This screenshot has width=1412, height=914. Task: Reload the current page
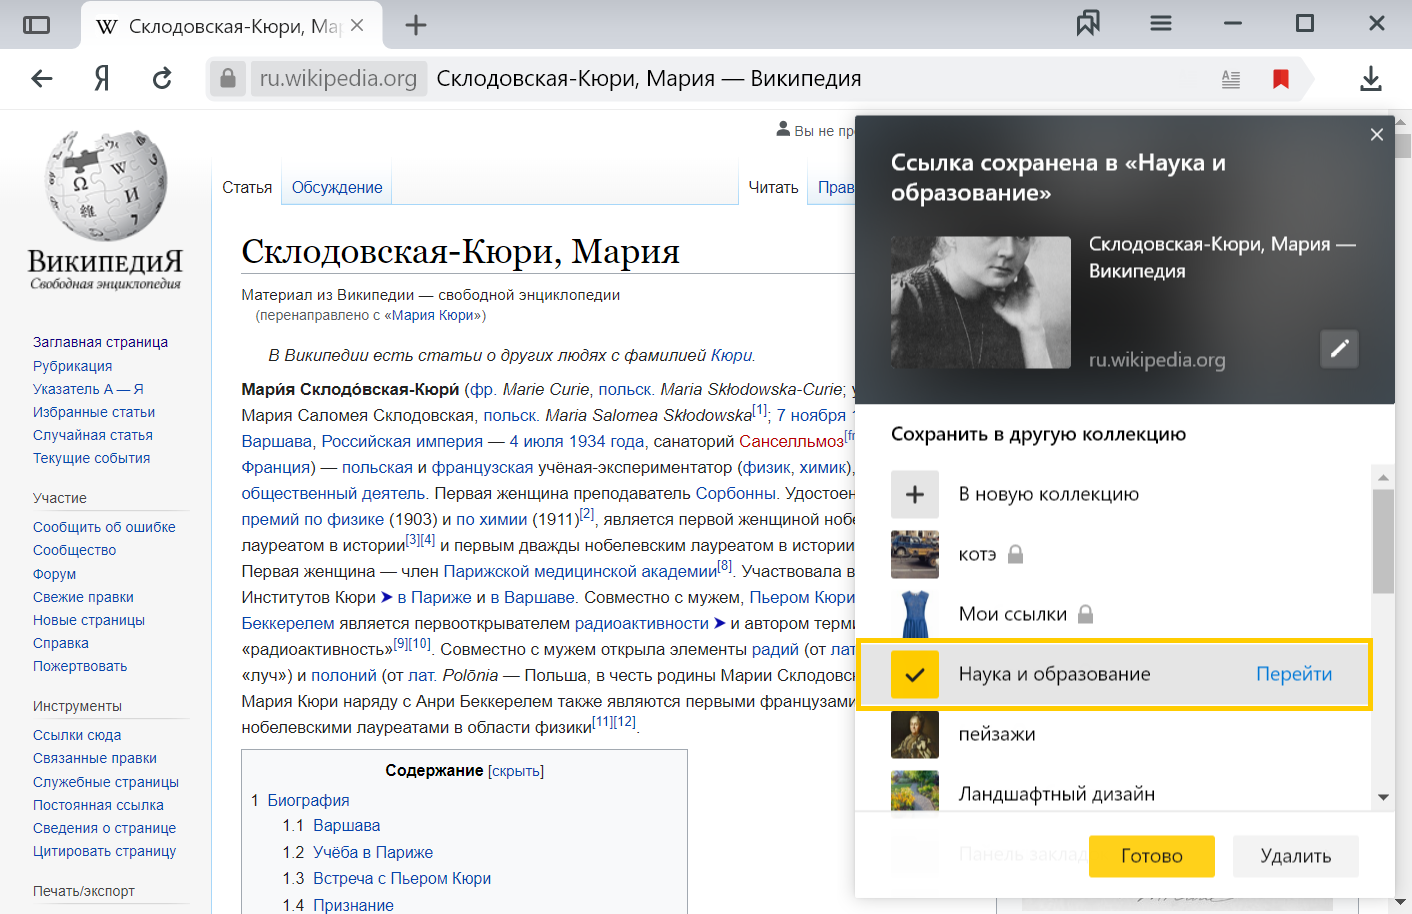pos(162,78)
